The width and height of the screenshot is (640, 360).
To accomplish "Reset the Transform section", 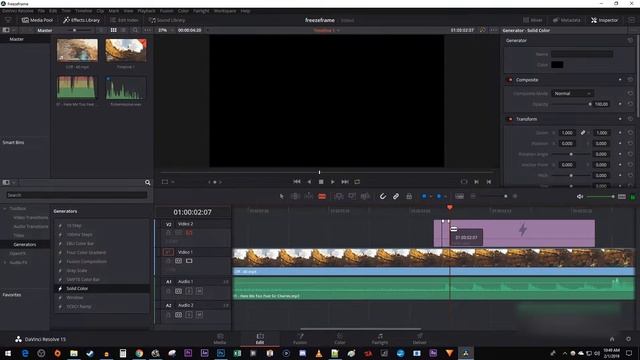I will [x=630, y=119].
